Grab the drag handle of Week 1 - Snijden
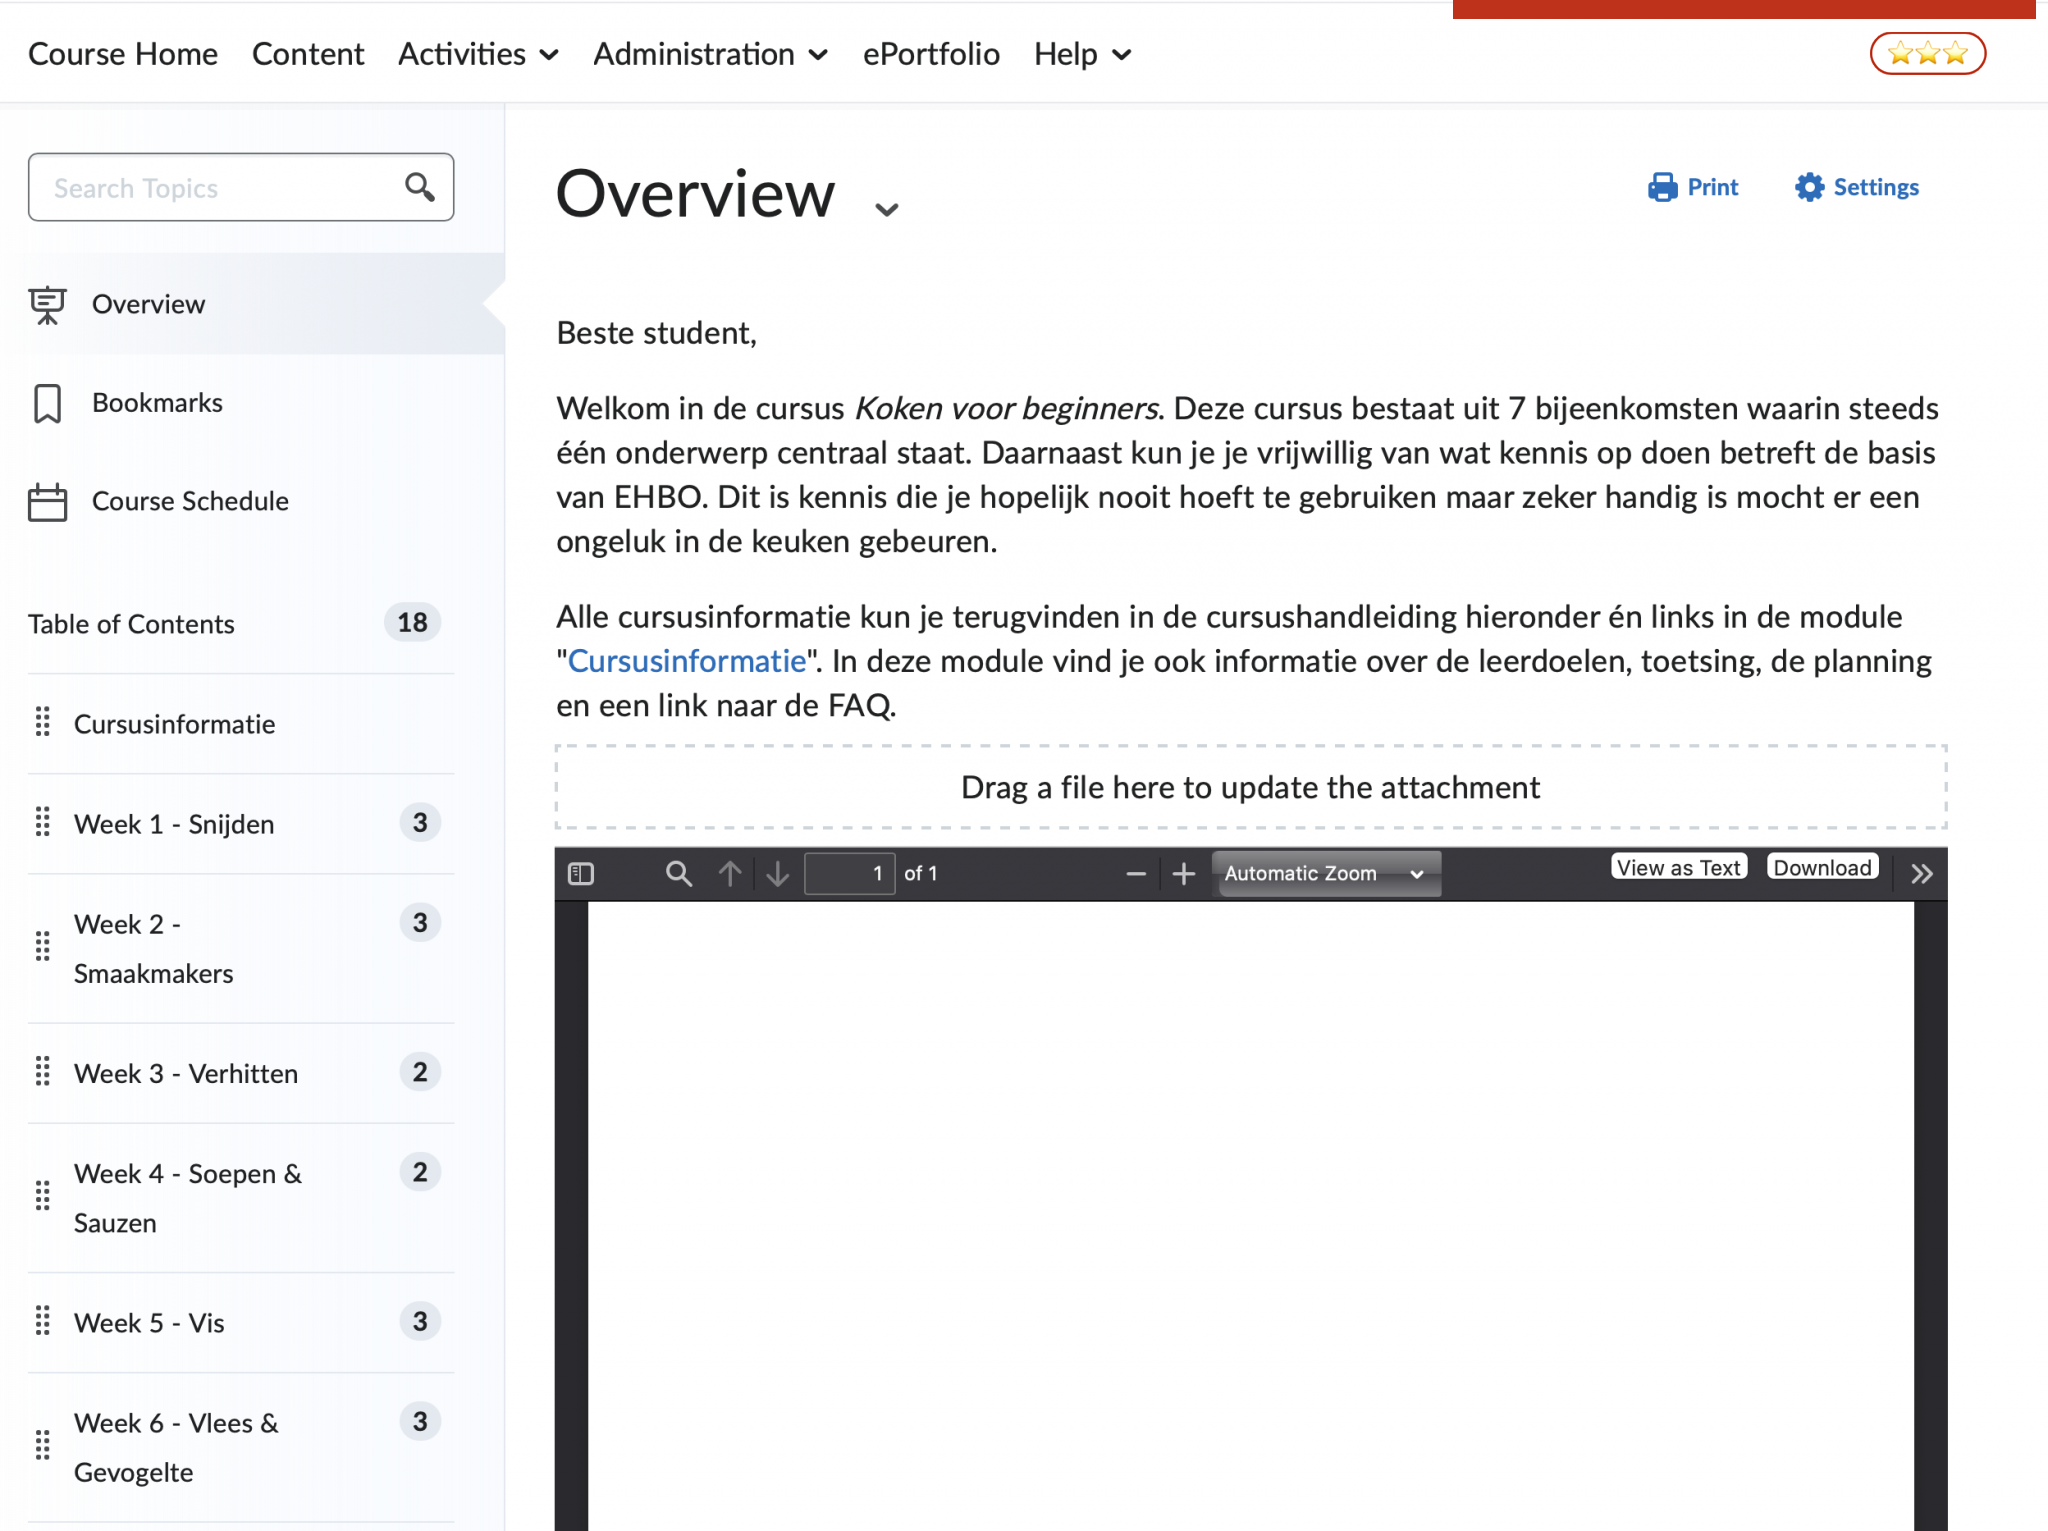This screenshot has height=1531, width=2048. (42, 822)
